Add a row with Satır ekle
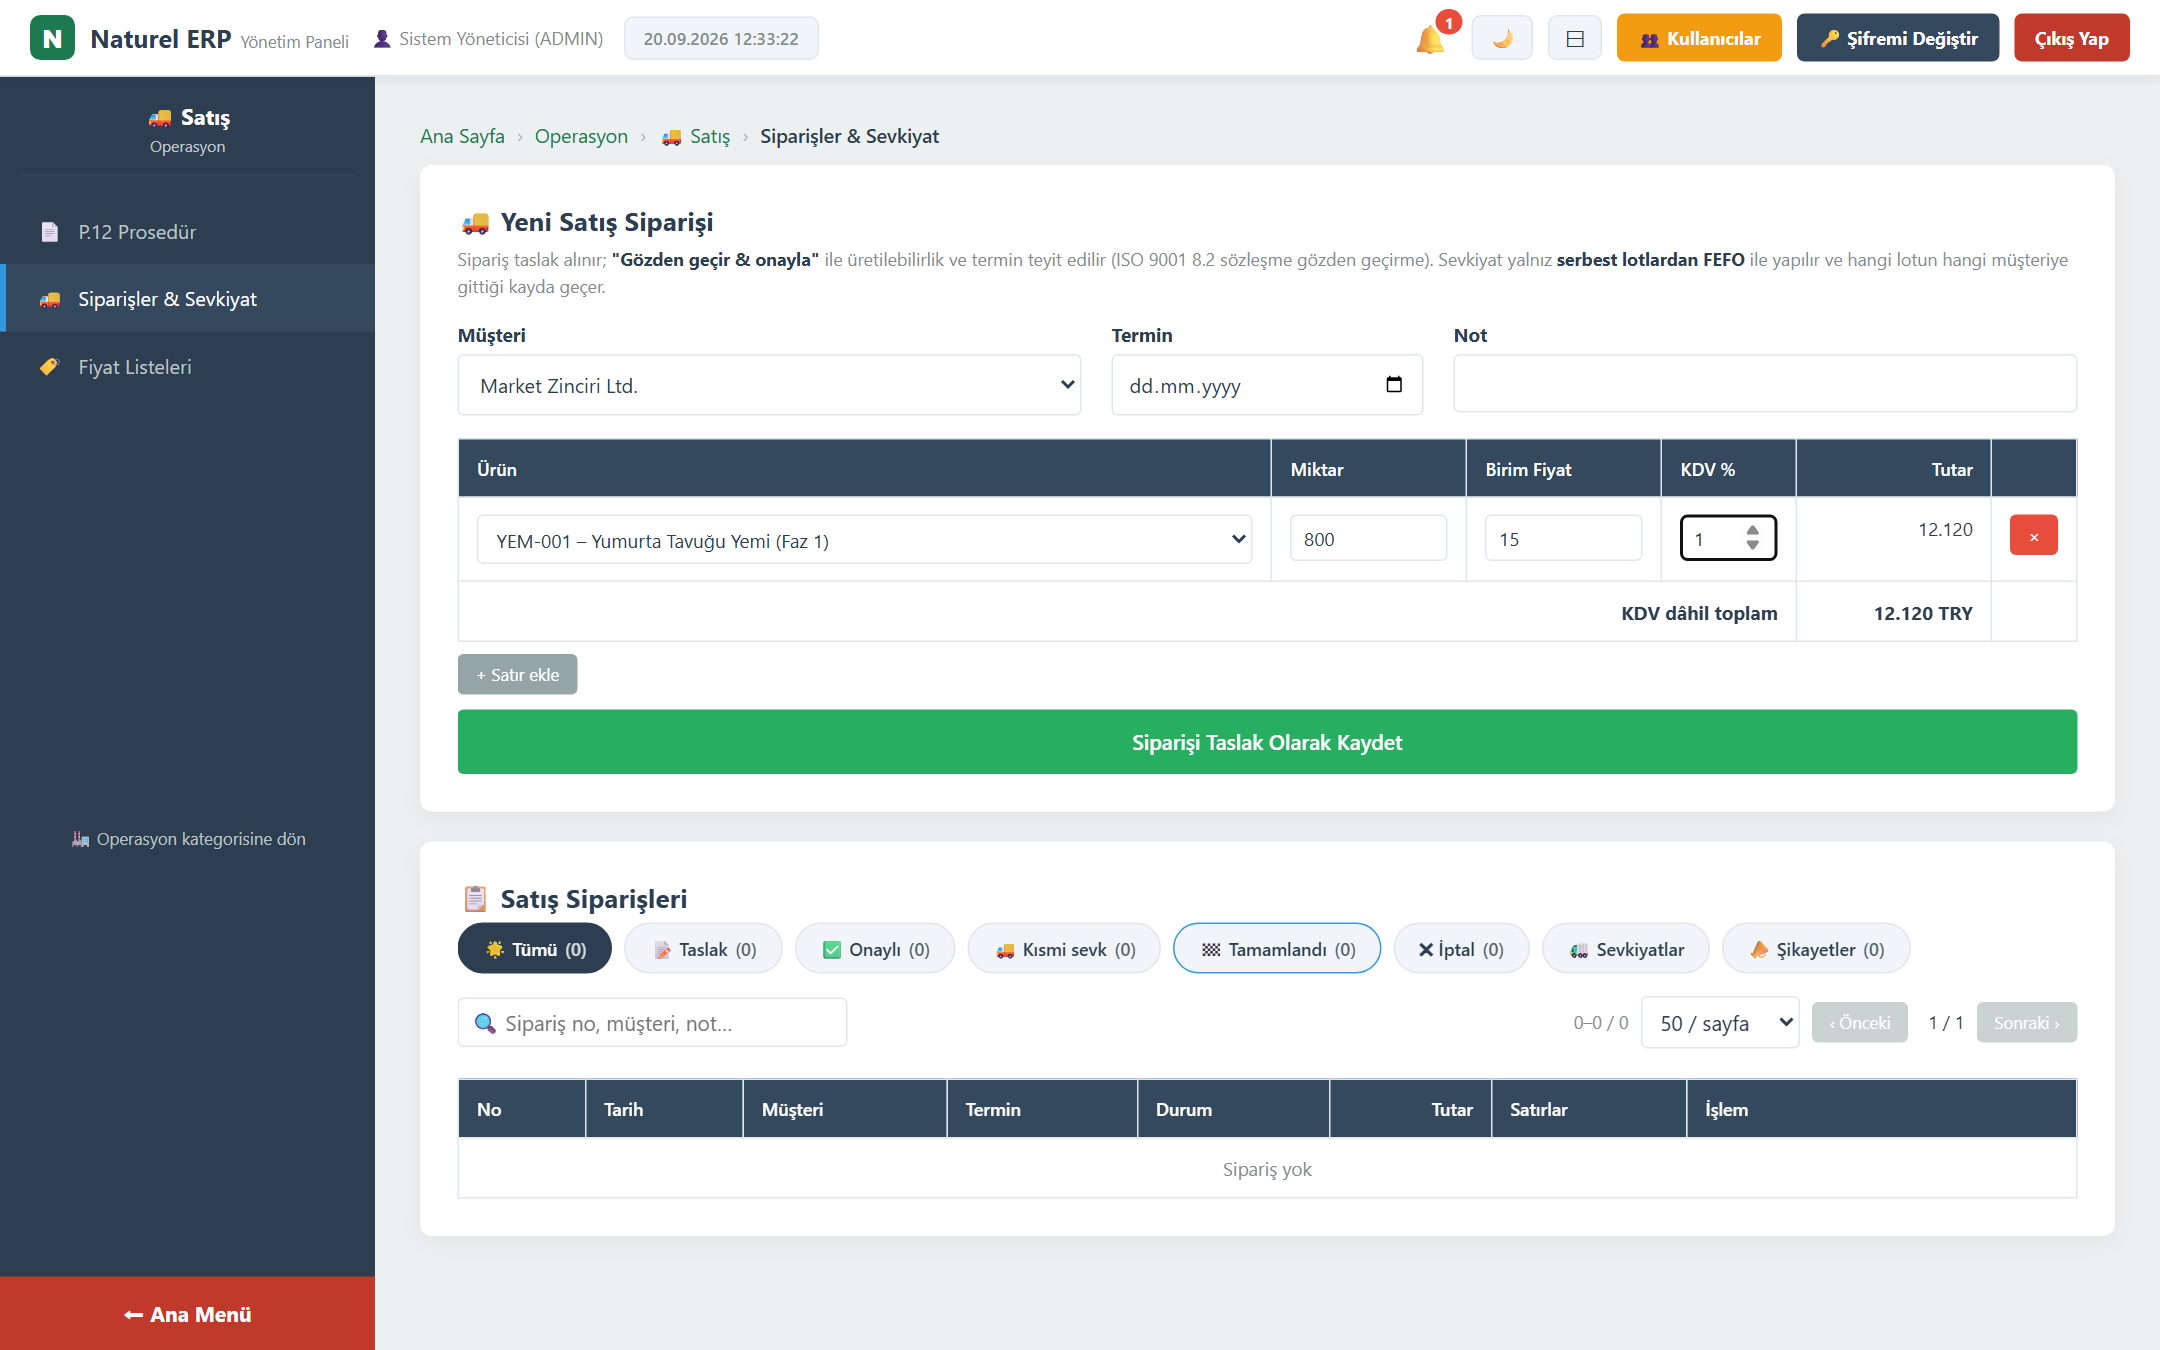 tap(517, 674)
